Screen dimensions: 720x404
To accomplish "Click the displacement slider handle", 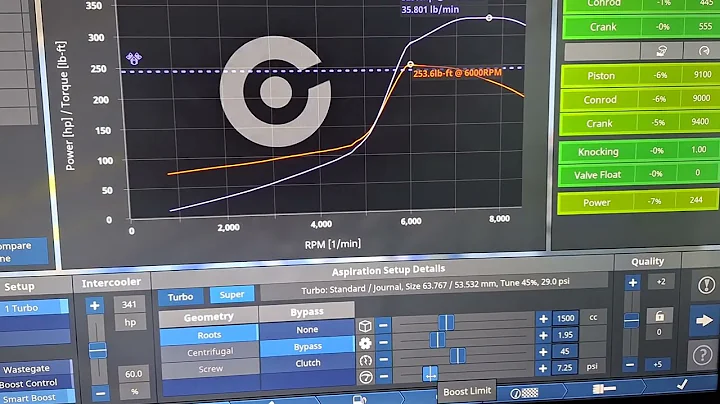I will coord(446,322).
